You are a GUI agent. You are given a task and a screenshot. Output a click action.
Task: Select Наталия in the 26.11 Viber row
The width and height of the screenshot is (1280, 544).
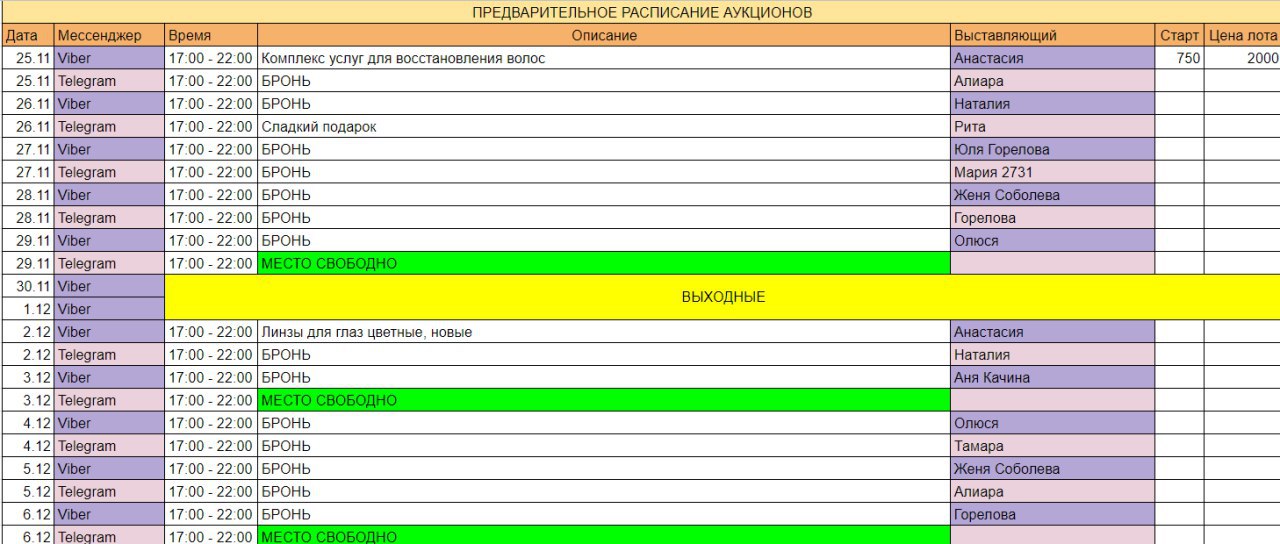[1053, 104]
